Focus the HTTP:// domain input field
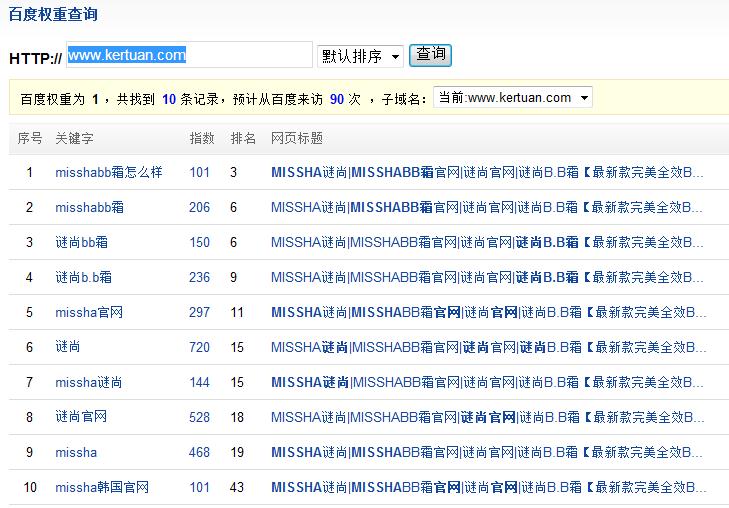 (189, 55)
